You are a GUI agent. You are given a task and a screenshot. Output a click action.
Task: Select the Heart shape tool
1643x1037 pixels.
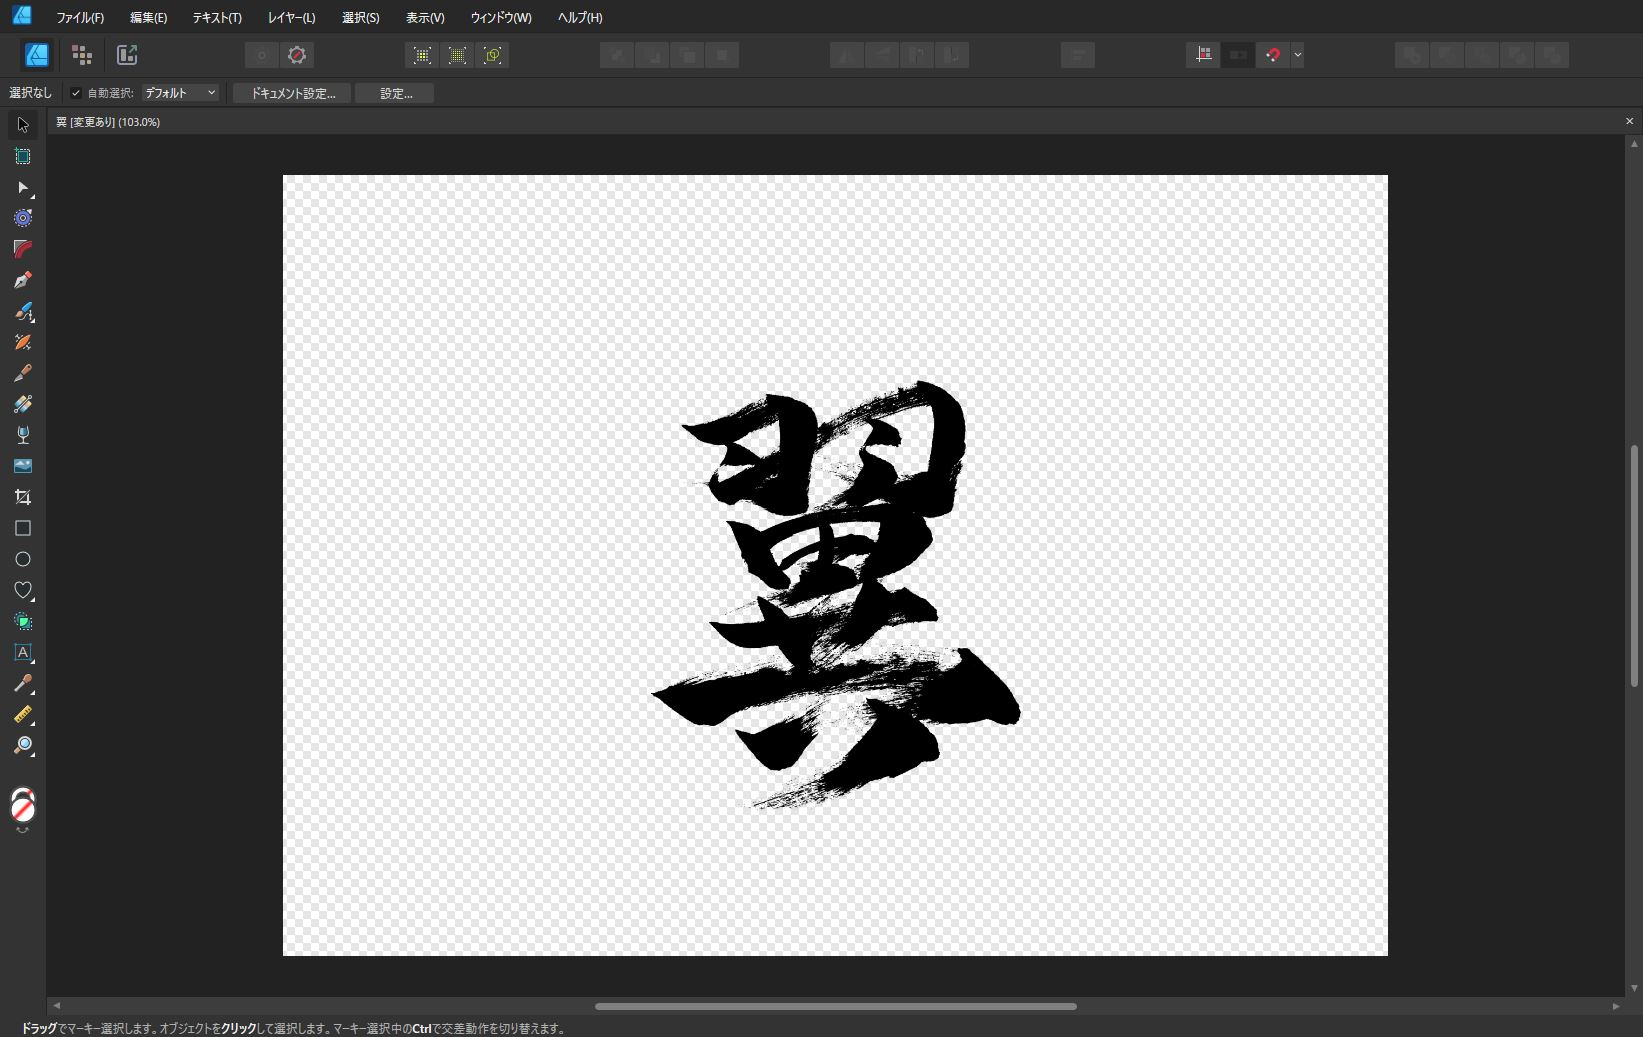23,590
